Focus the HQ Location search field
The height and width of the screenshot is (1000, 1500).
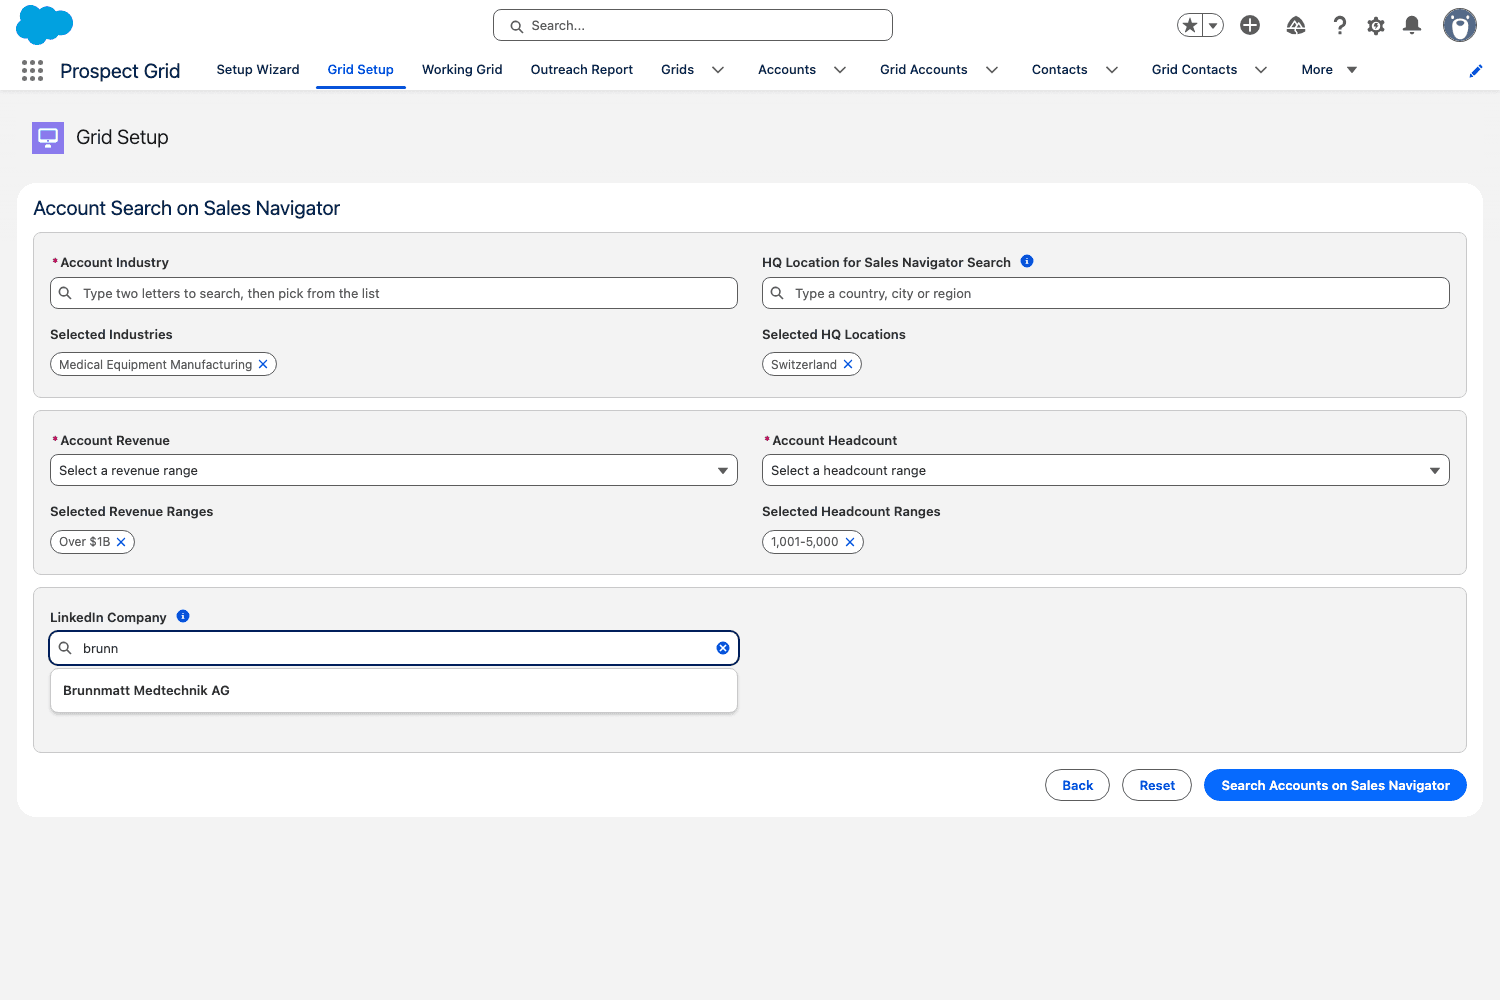pos(1106,293)
